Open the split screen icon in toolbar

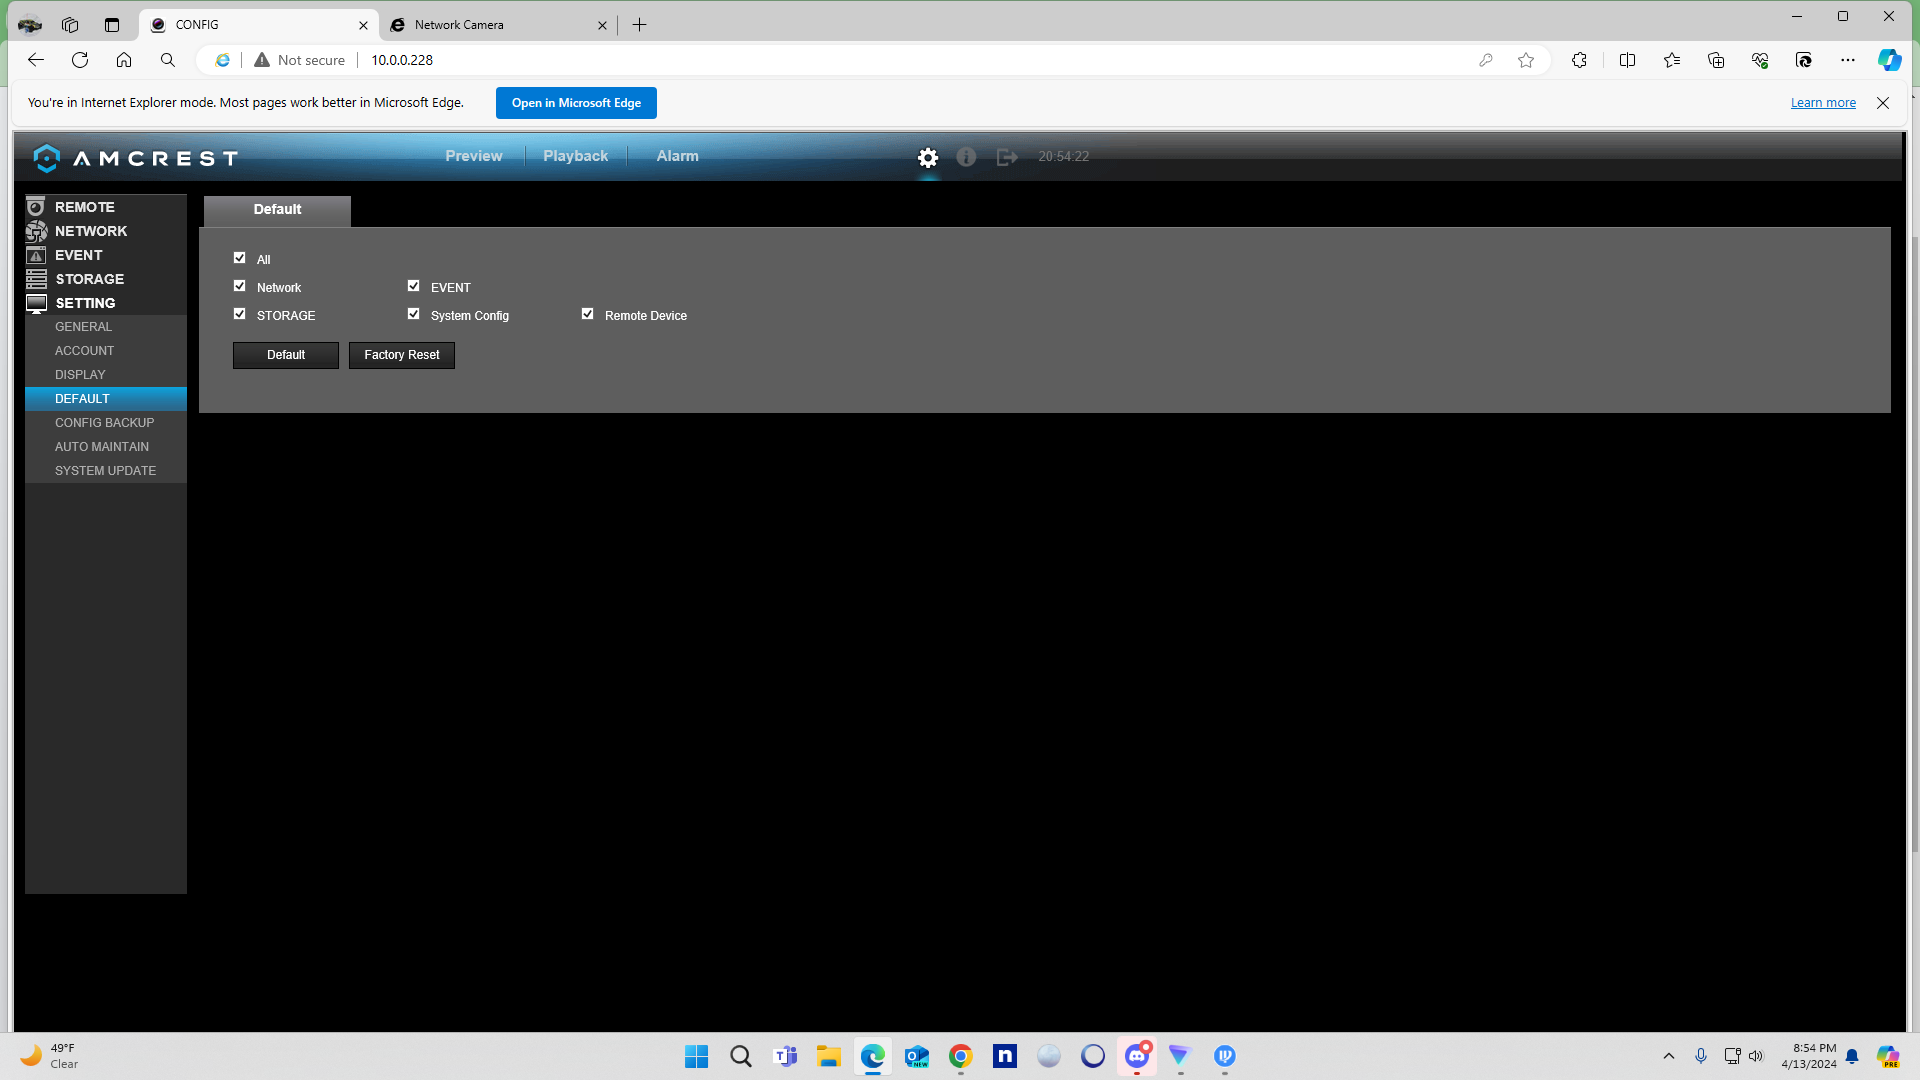(1627, 60)
